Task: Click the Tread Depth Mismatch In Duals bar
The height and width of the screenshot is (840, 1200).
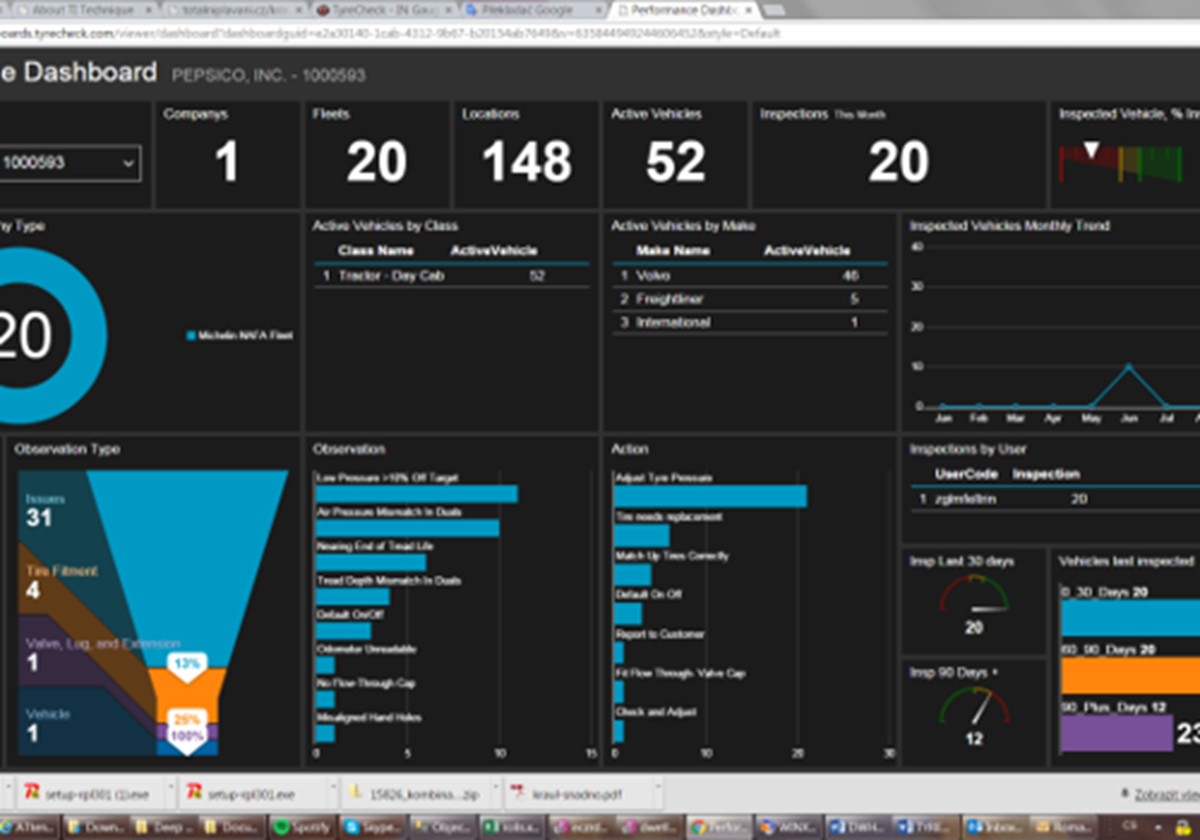Action: pos(352,597)
